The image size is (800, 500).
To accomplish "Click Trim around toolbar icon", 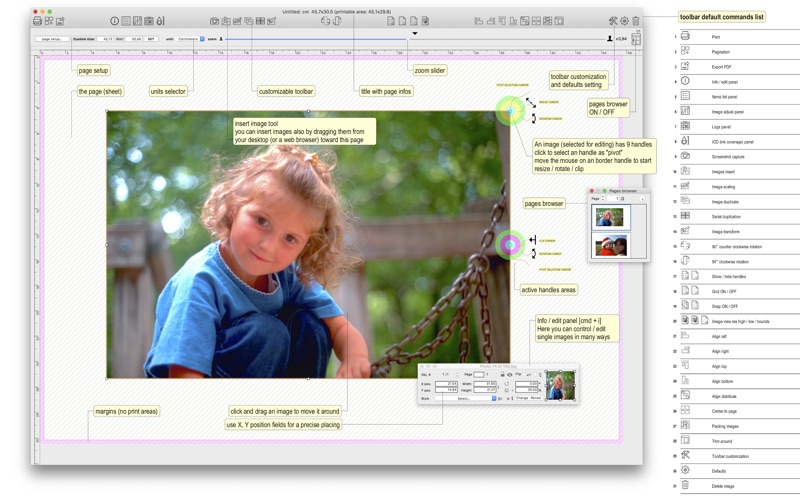I will coord(559,21).
